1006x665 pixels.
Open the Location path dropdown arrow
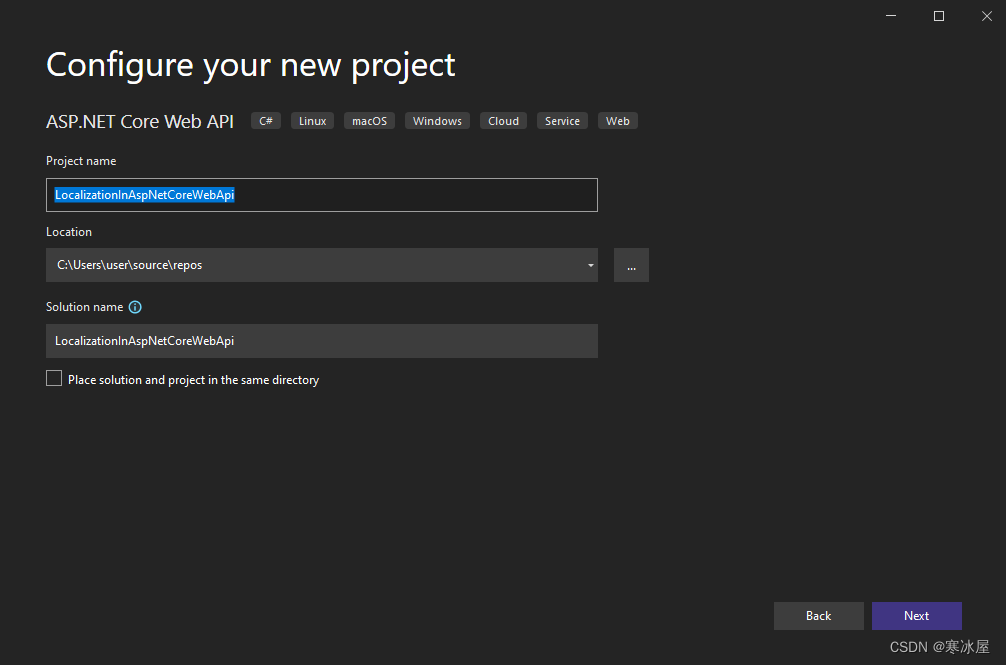click(590, 265)
